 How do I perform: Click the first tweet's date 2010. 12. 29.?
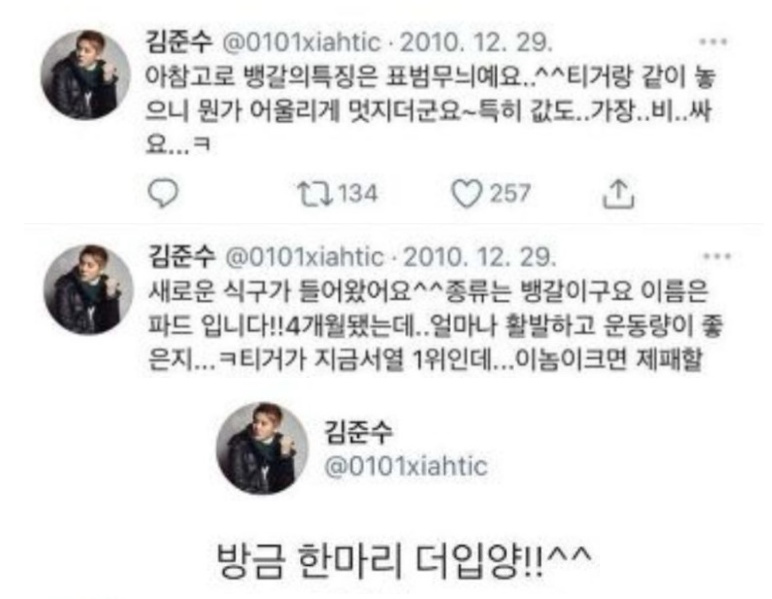476,43
